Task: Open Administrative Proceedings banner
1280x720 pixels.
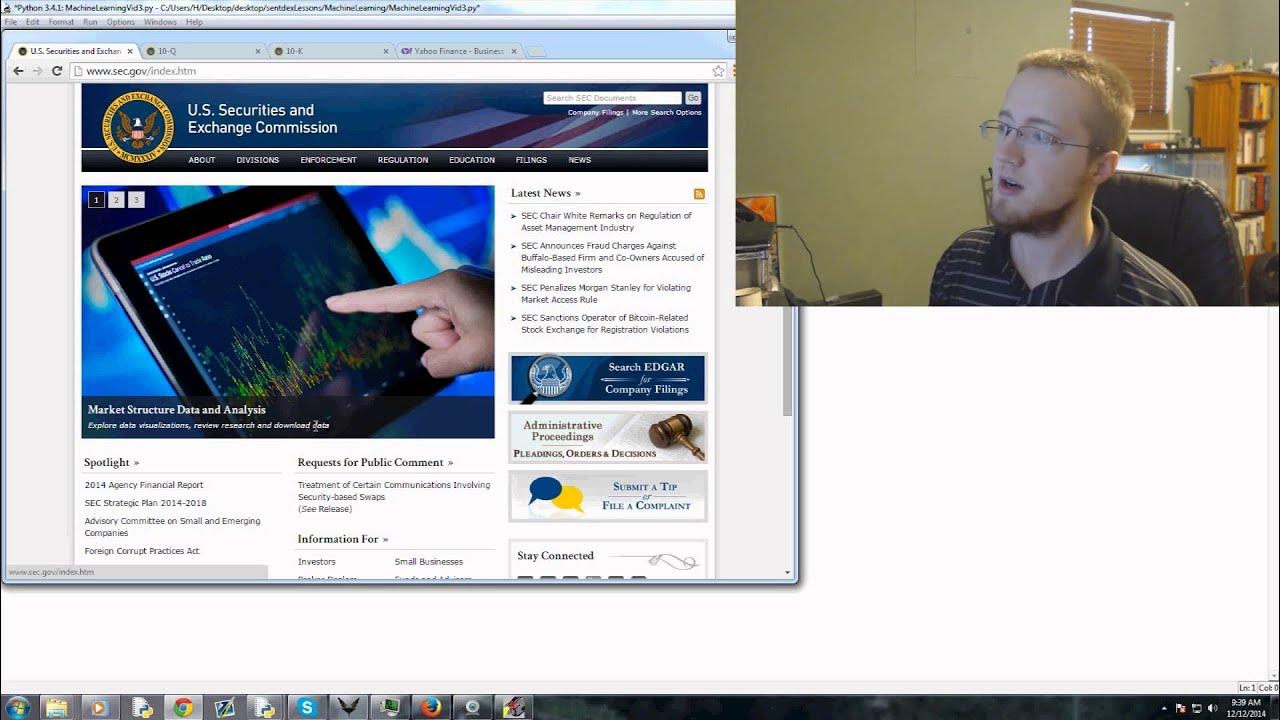Action: click(608, 437)
